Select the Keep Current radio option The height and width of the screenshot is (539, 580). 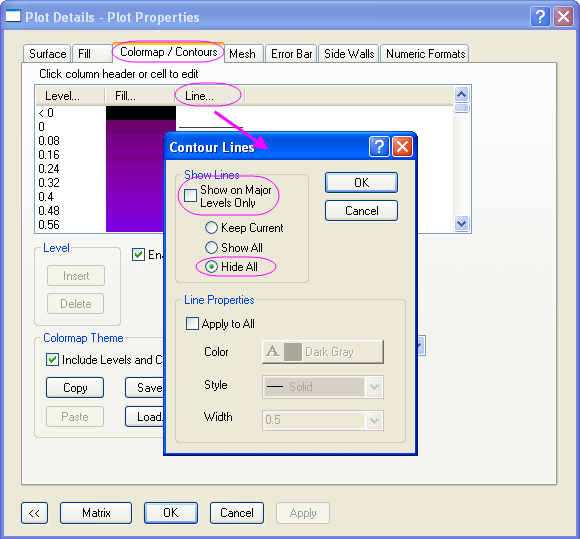coord(211,228)
